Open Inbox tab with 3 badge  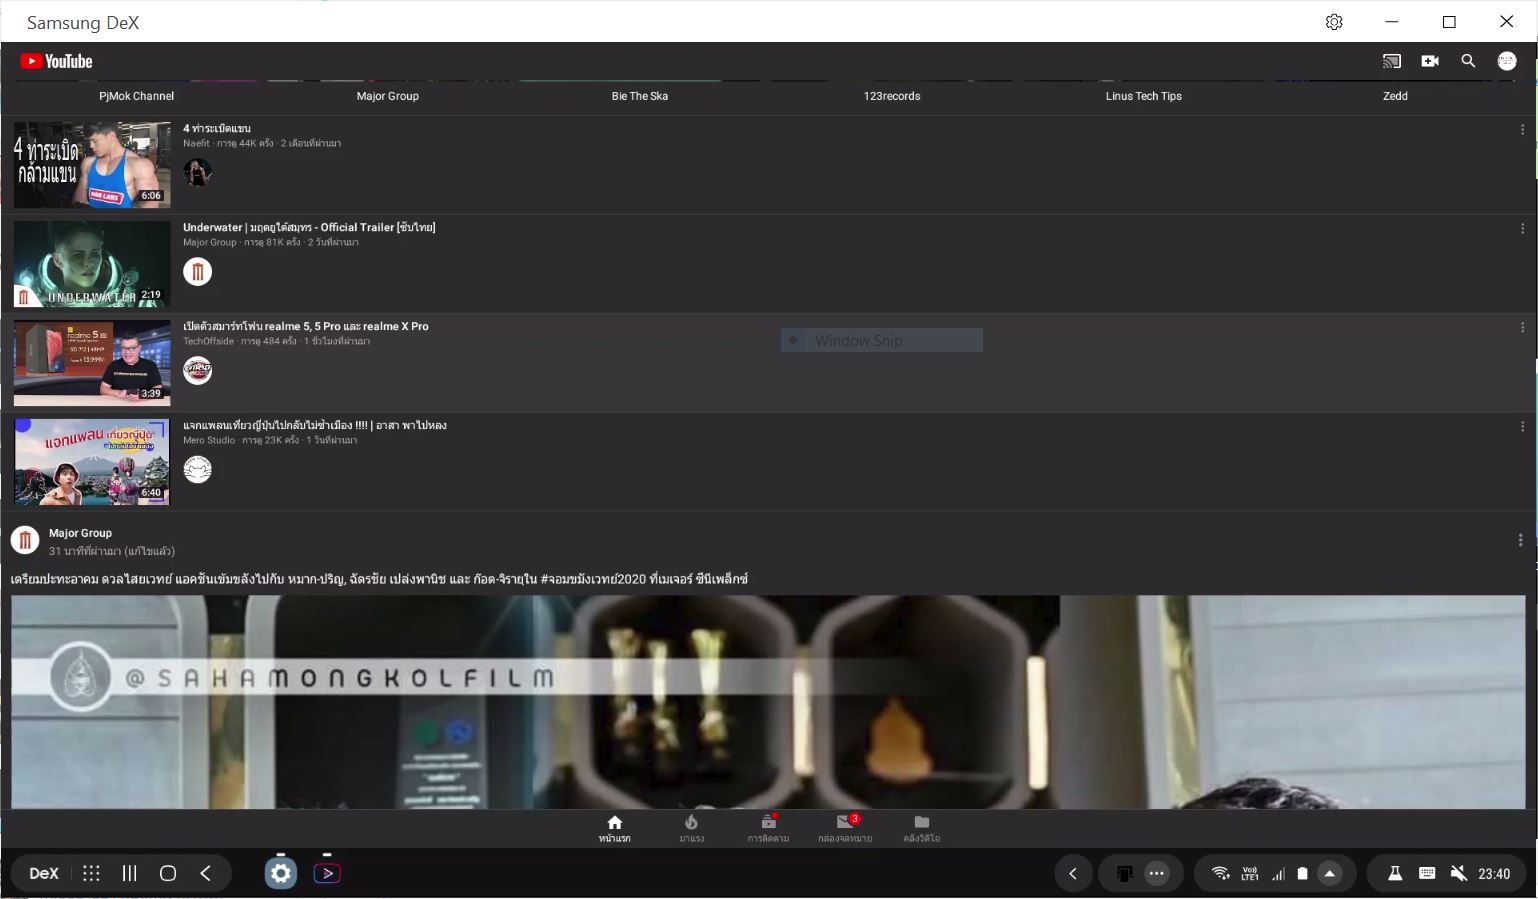845,829
